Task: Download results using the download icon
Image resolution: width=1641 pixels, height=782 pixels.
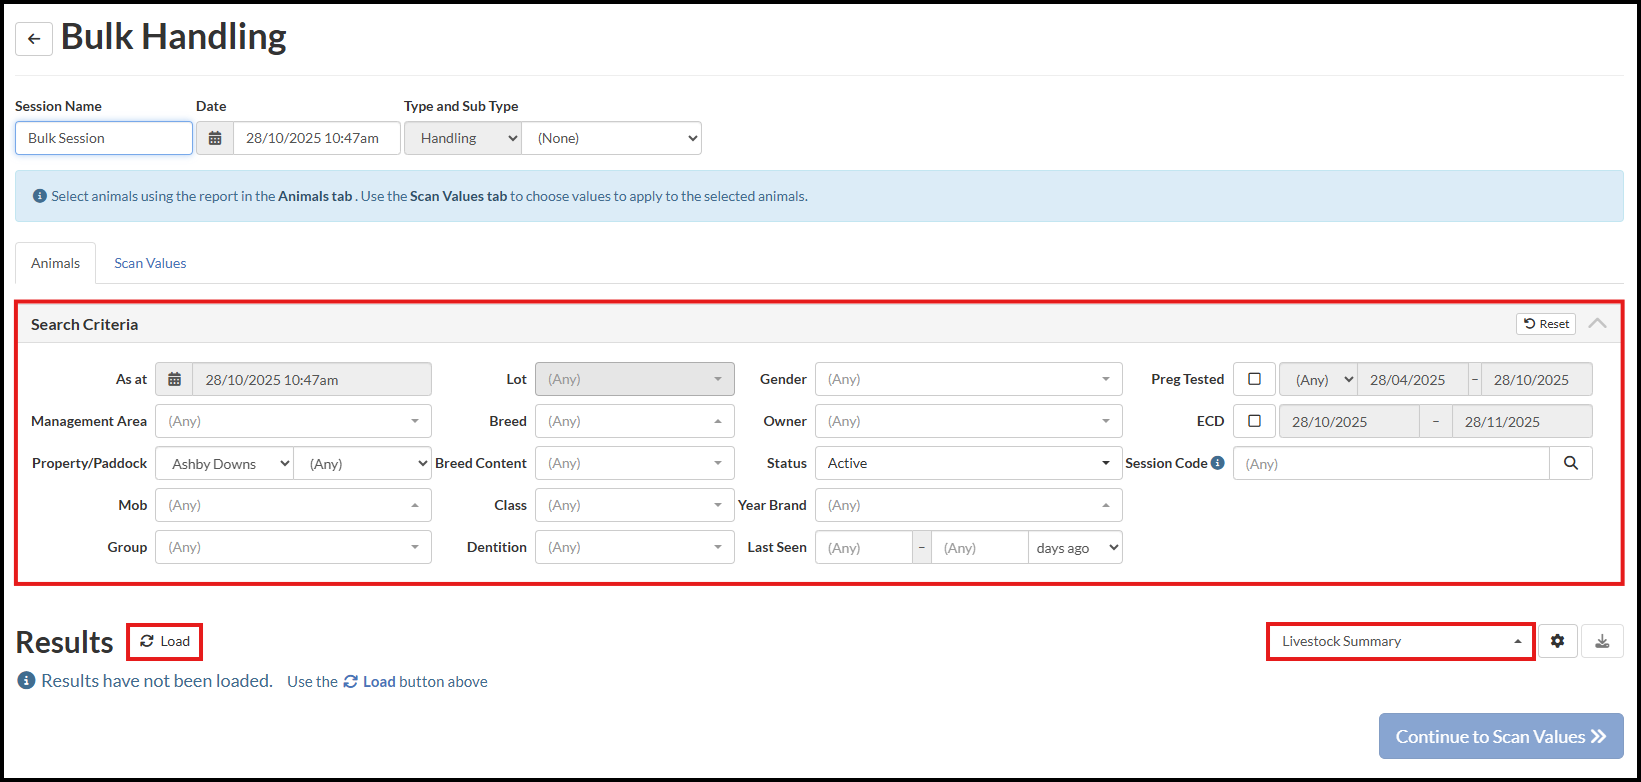Action: (x=1602, y=641)
